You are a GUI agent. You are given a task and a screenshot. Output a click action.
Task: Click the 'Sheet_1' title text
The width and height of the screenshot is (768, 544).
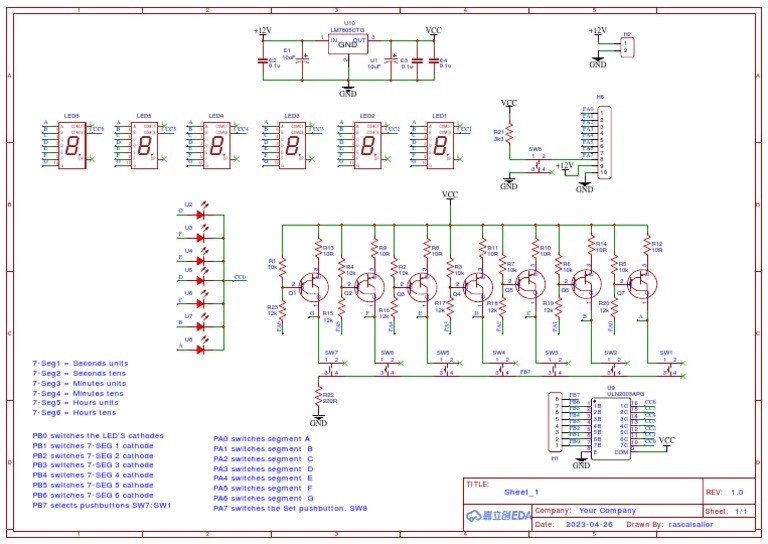521,492
